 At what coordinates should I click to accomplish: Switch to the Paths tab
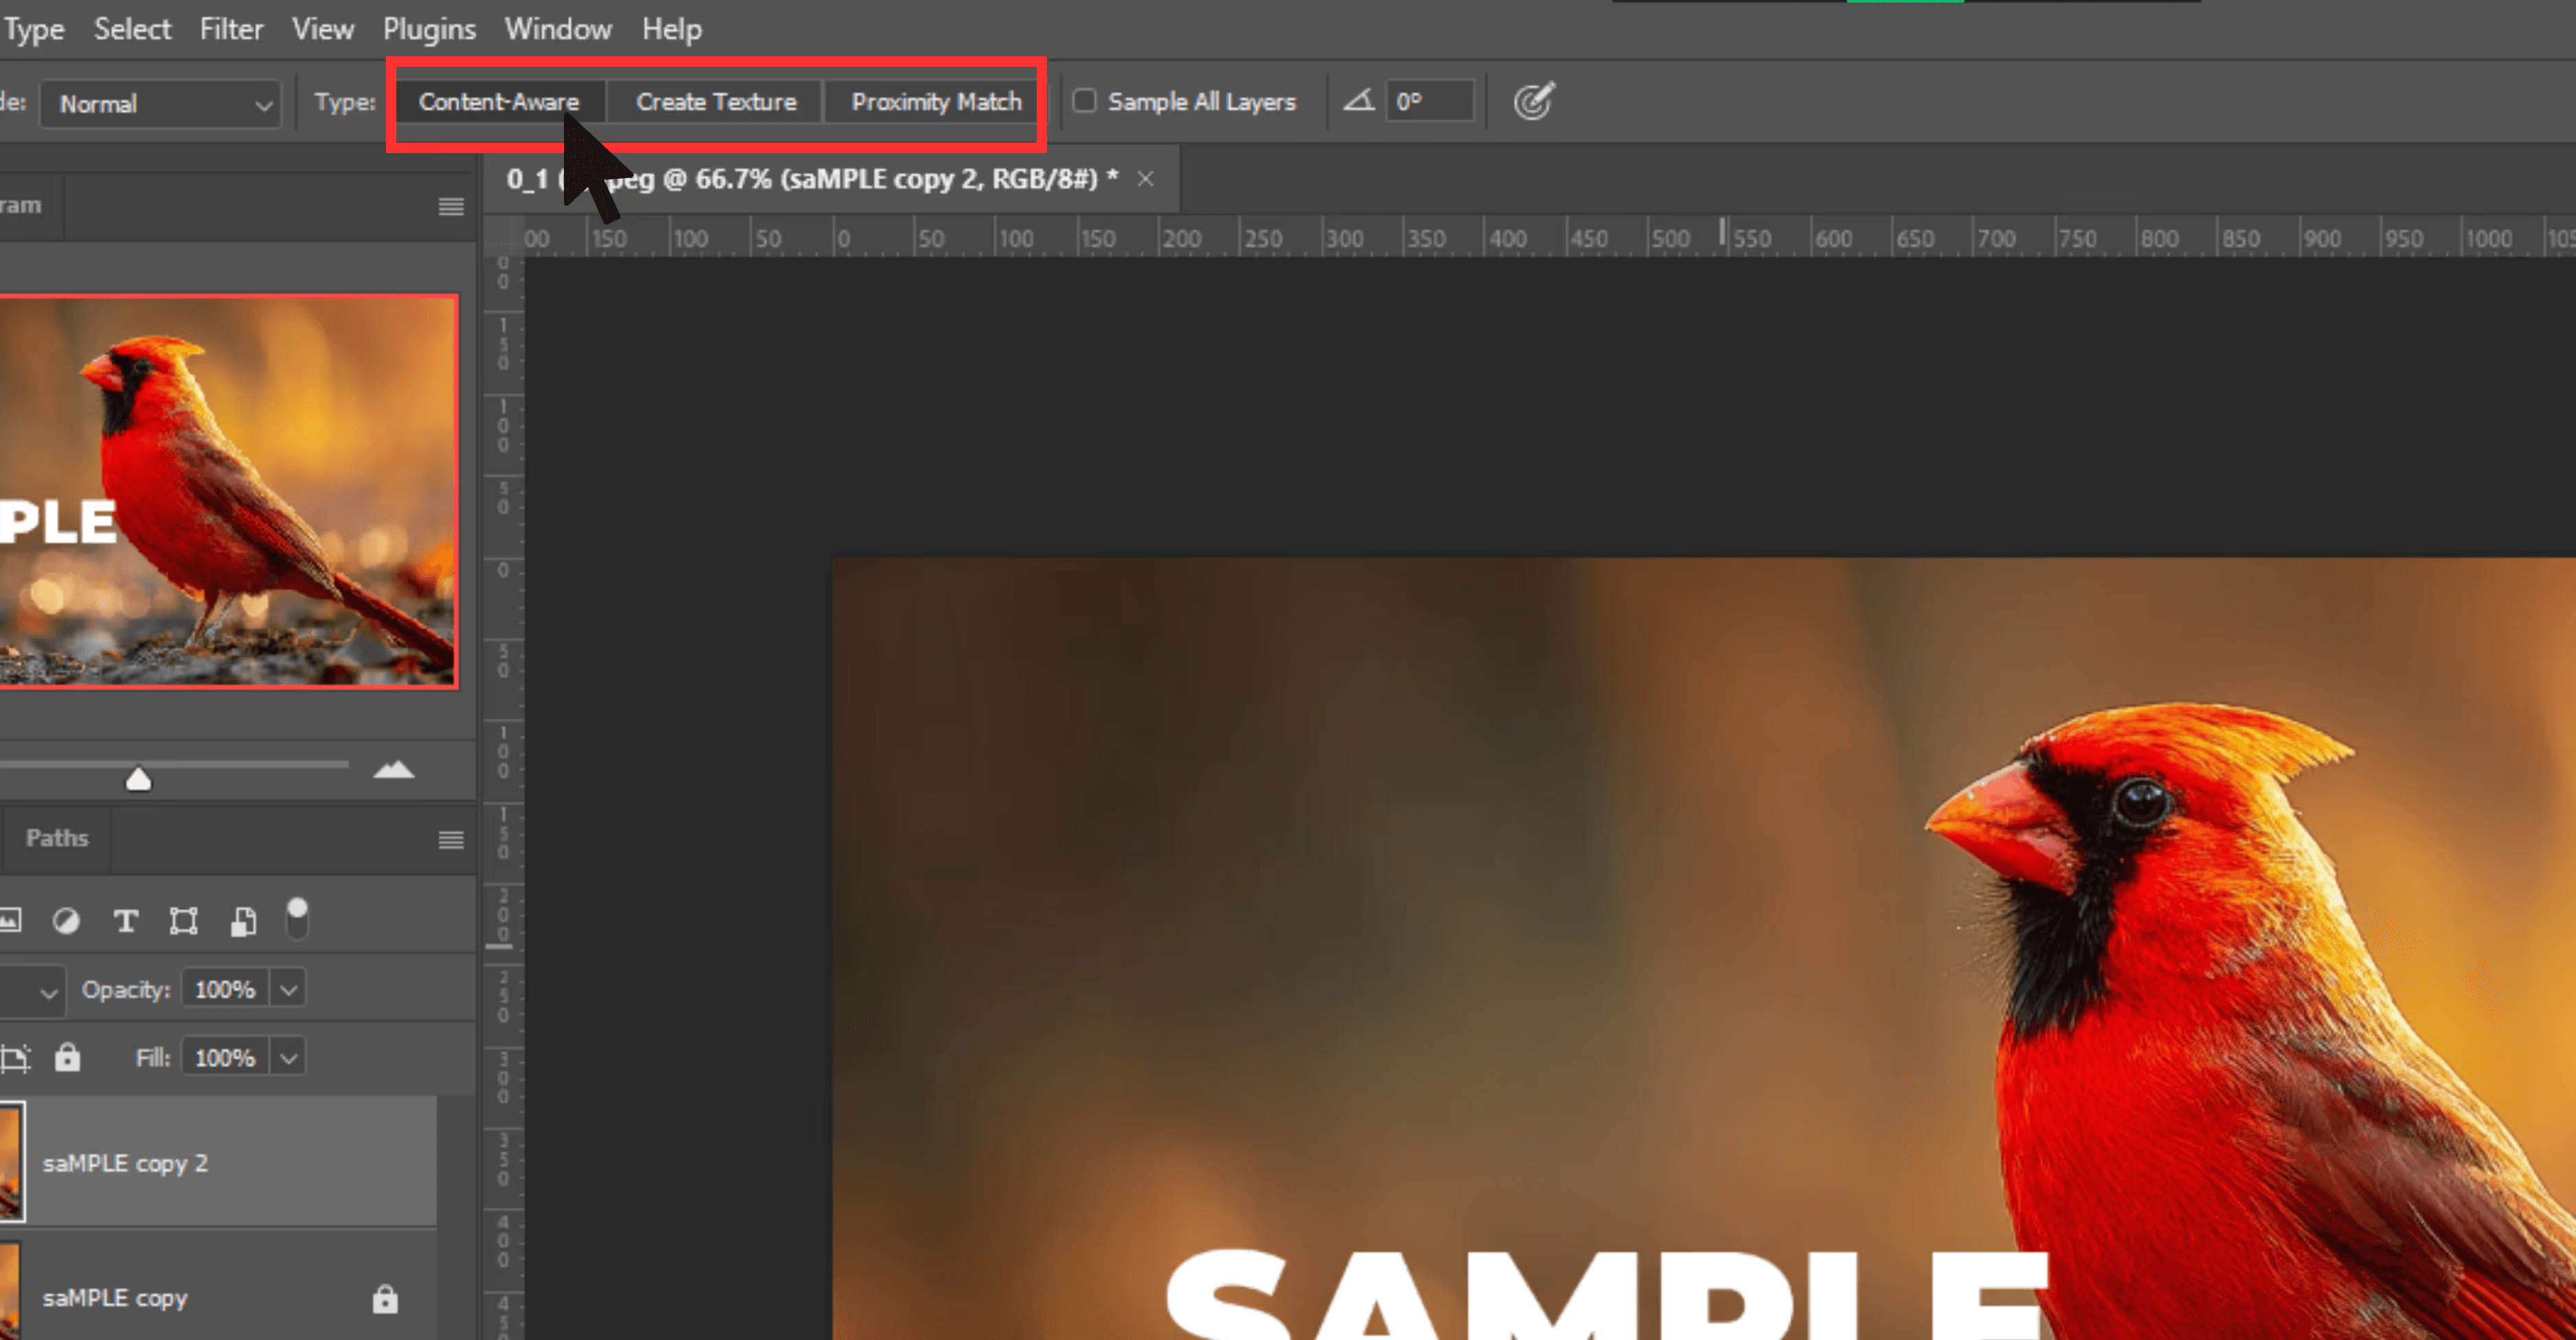[57, 838]
